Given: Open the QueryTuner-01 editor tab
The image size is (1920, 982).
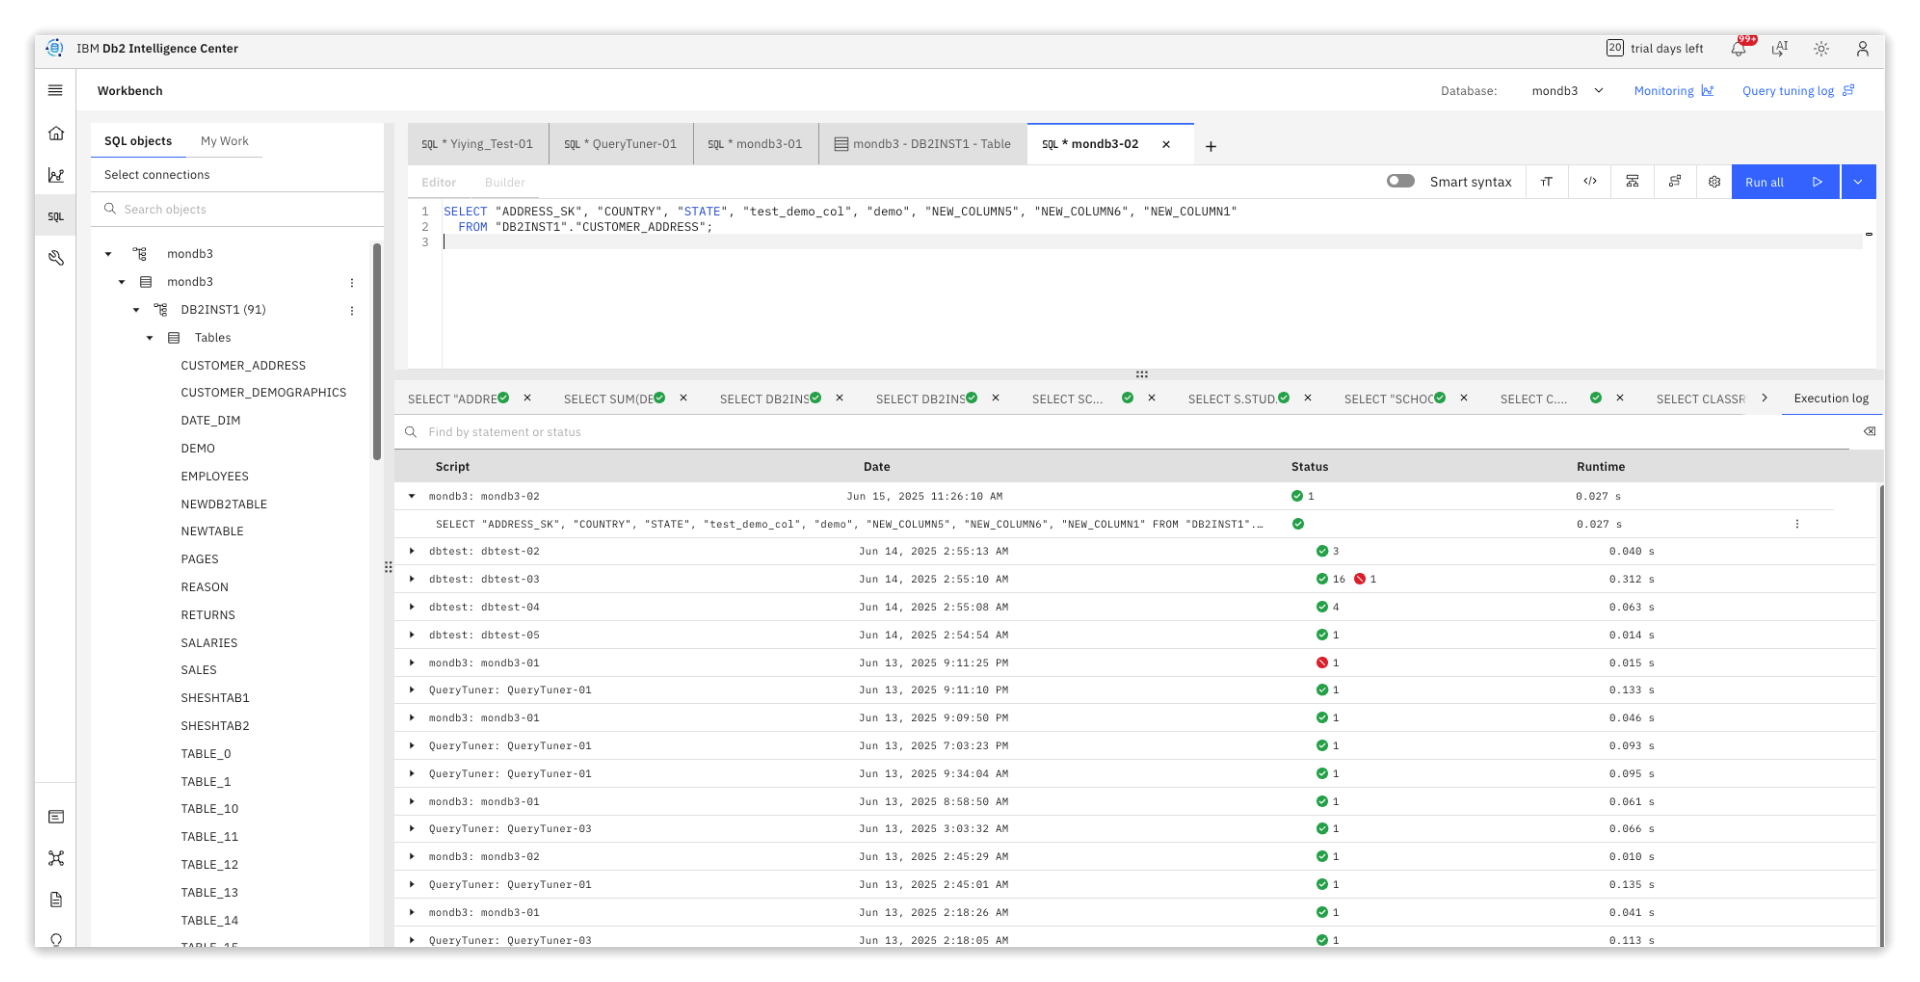Looking at the screenshot, I should [x=621, y=144].
